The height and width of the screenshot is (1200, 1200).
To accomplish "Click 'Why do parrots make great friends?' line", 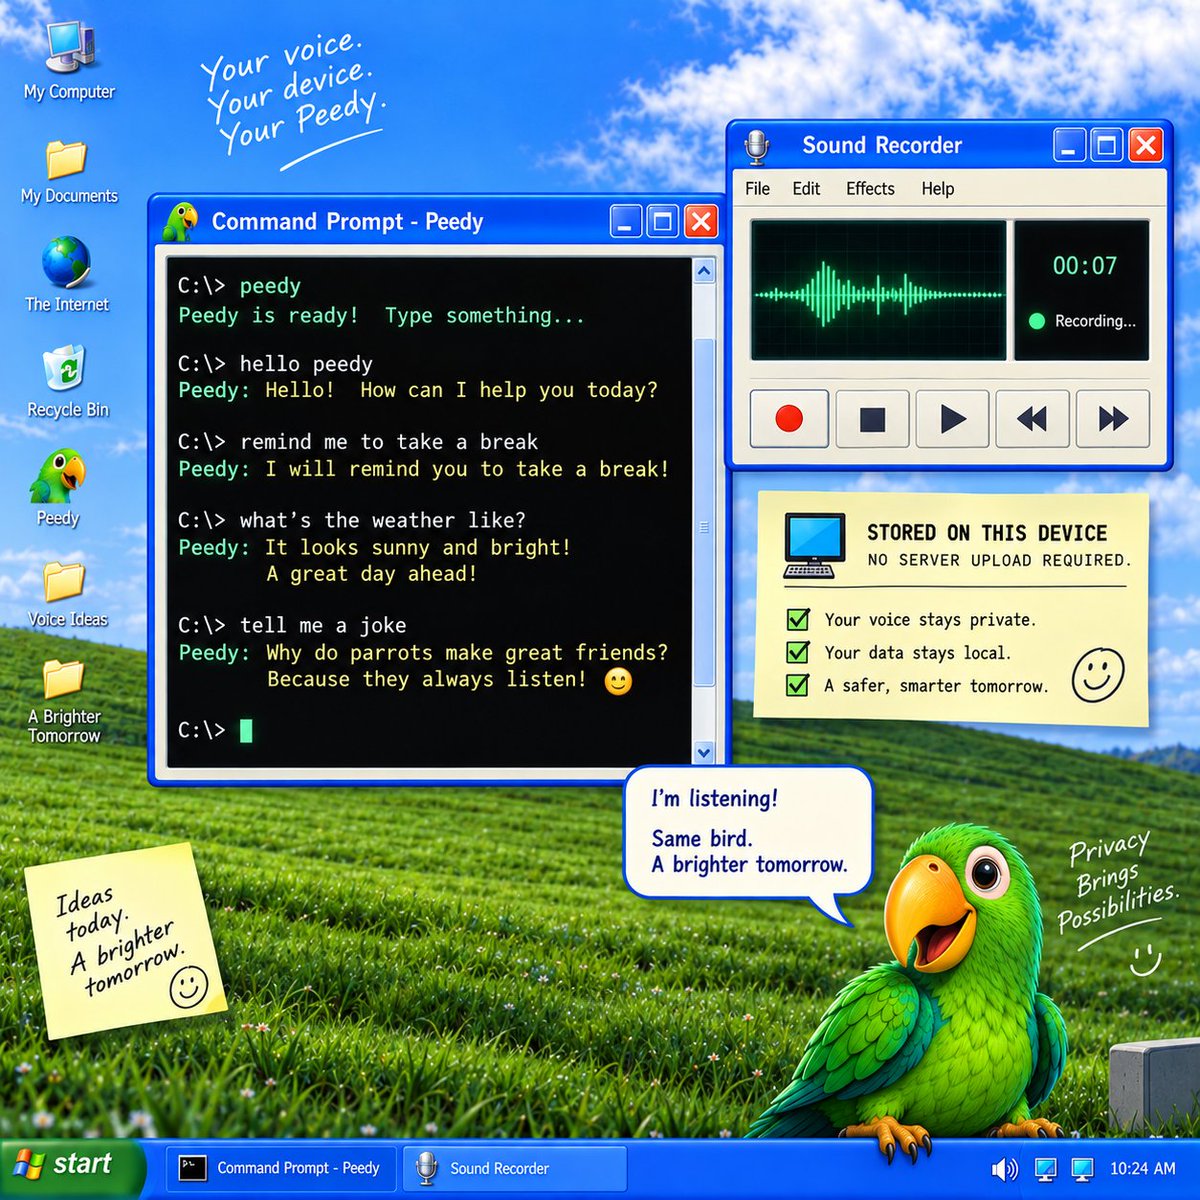I will tap(467, 653).
